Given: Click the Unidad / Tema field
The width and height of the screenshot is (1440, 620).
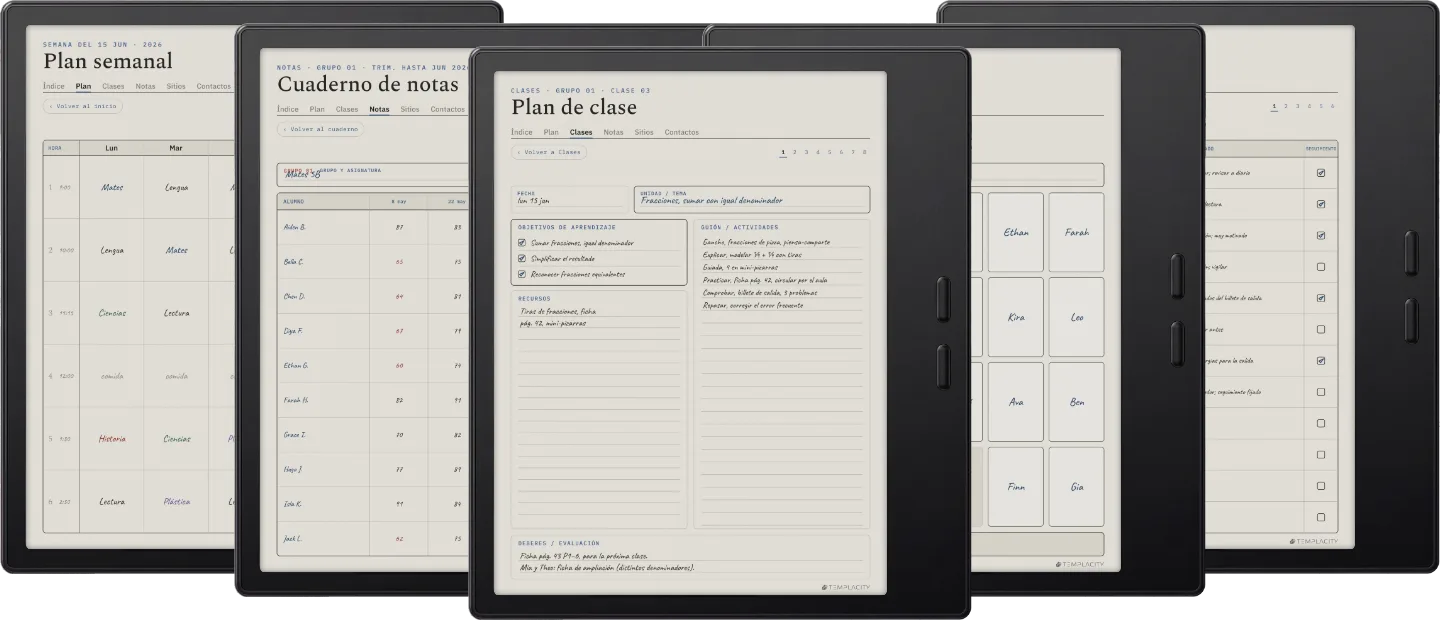Looking at the screenshot, I should [752, 198].
